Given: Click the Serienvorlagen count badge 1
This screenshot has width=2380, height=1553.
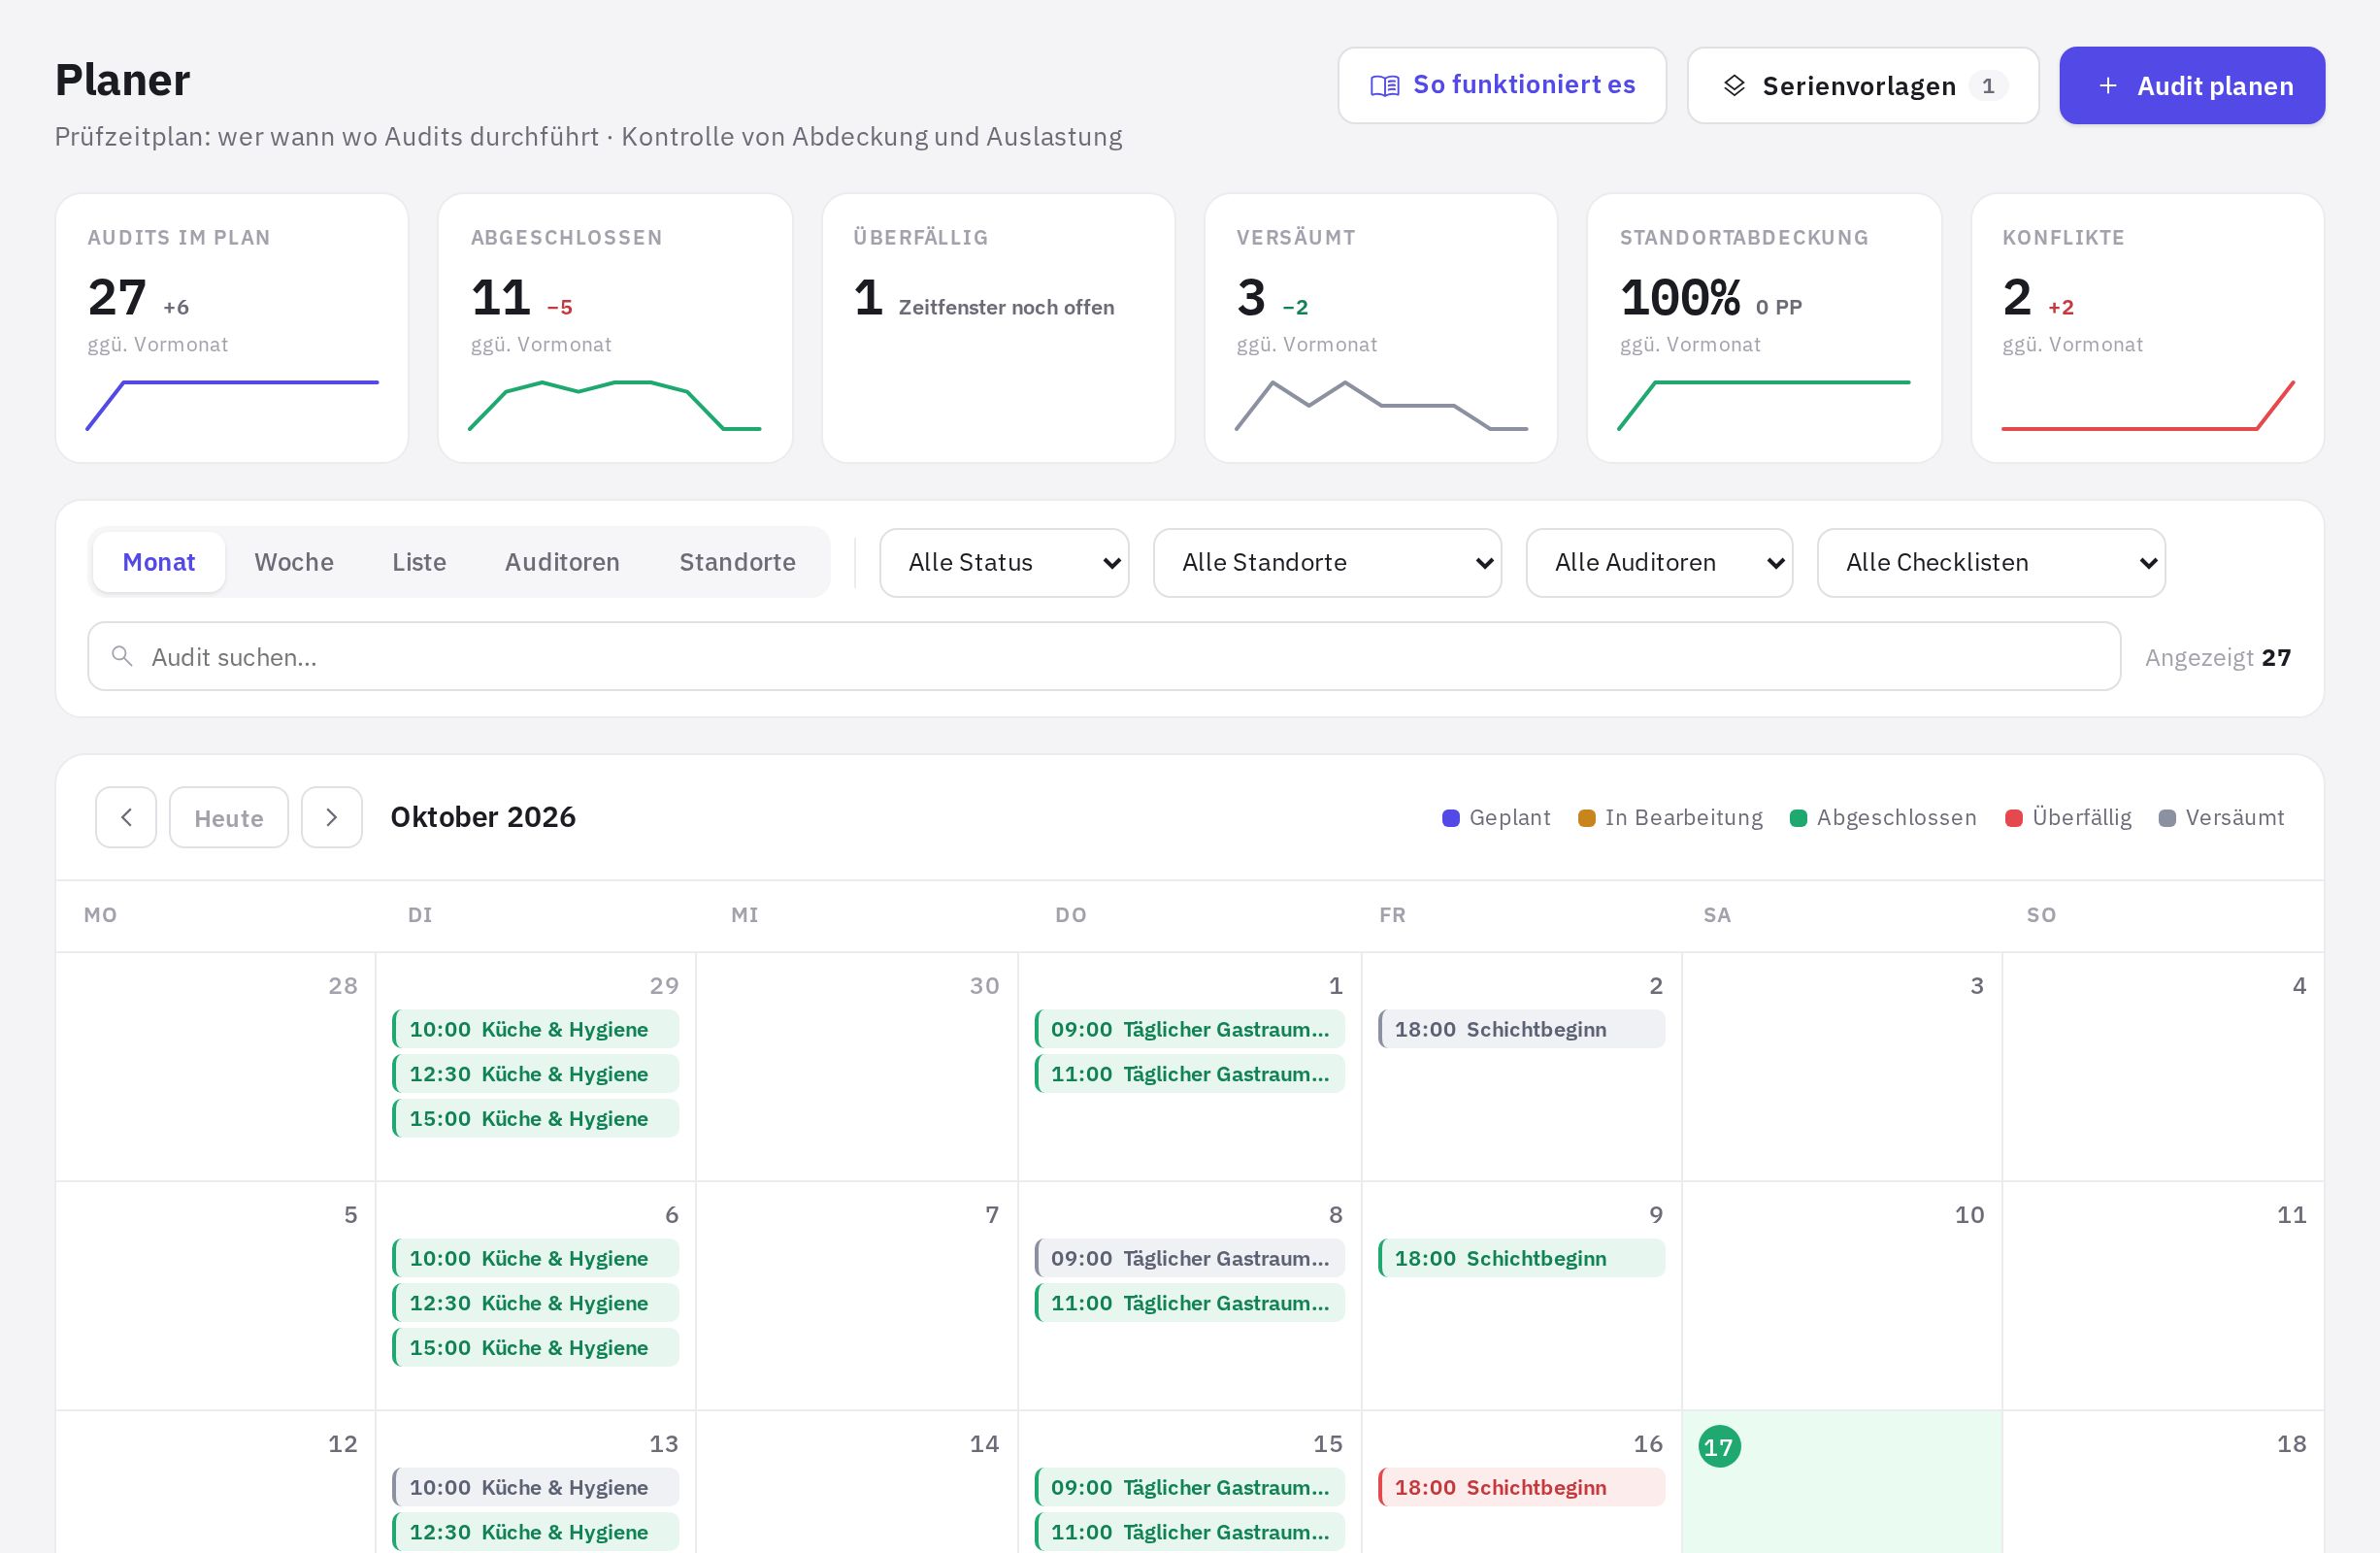Looking at the screenshot, I should click(x=1988, y=86).
